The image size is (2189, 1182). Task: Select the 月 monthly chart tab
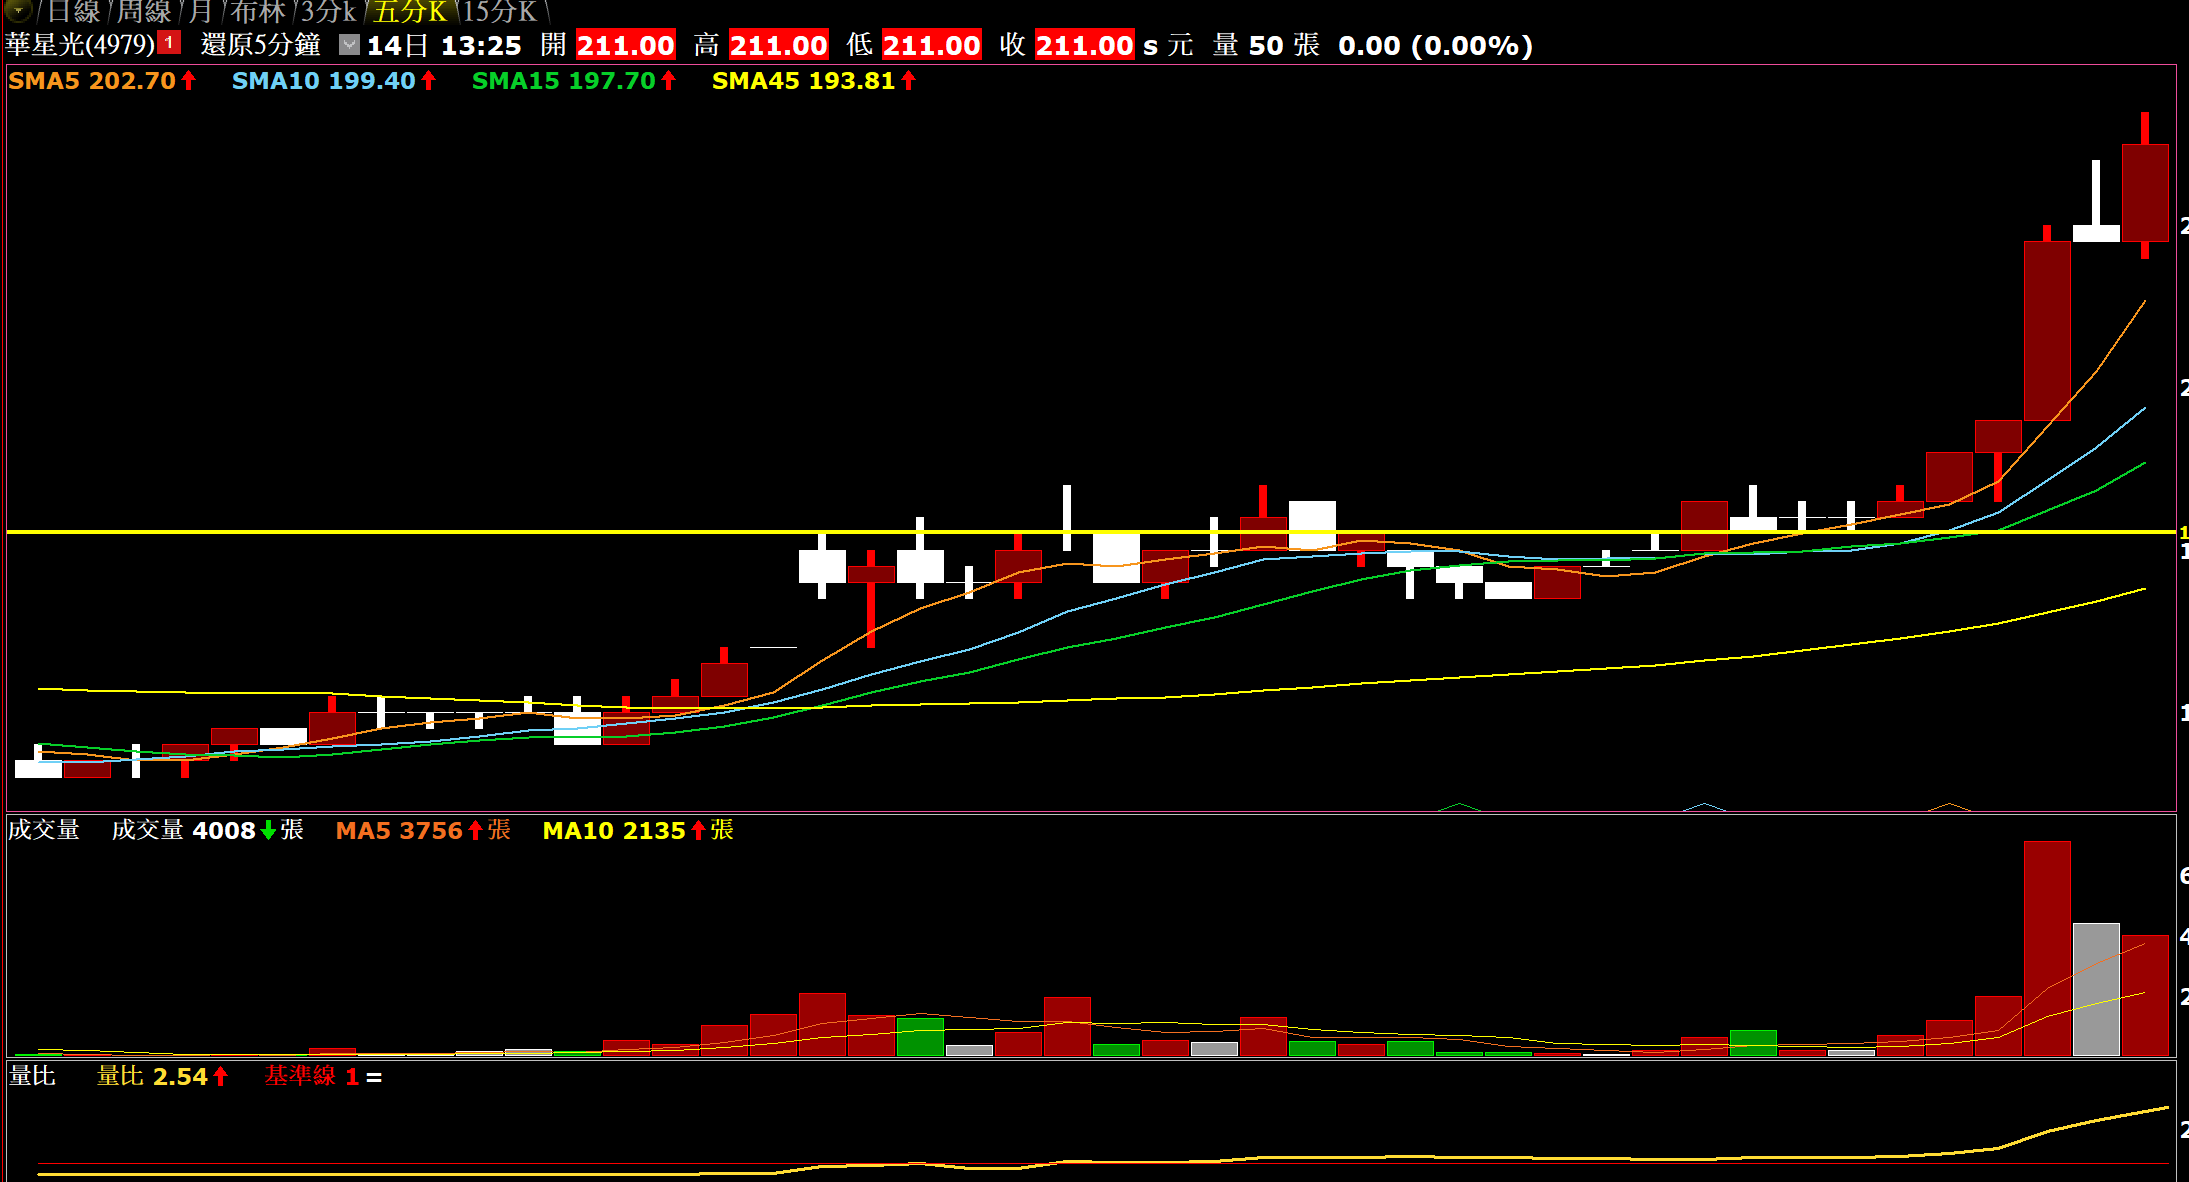click(x=200, y=12)
